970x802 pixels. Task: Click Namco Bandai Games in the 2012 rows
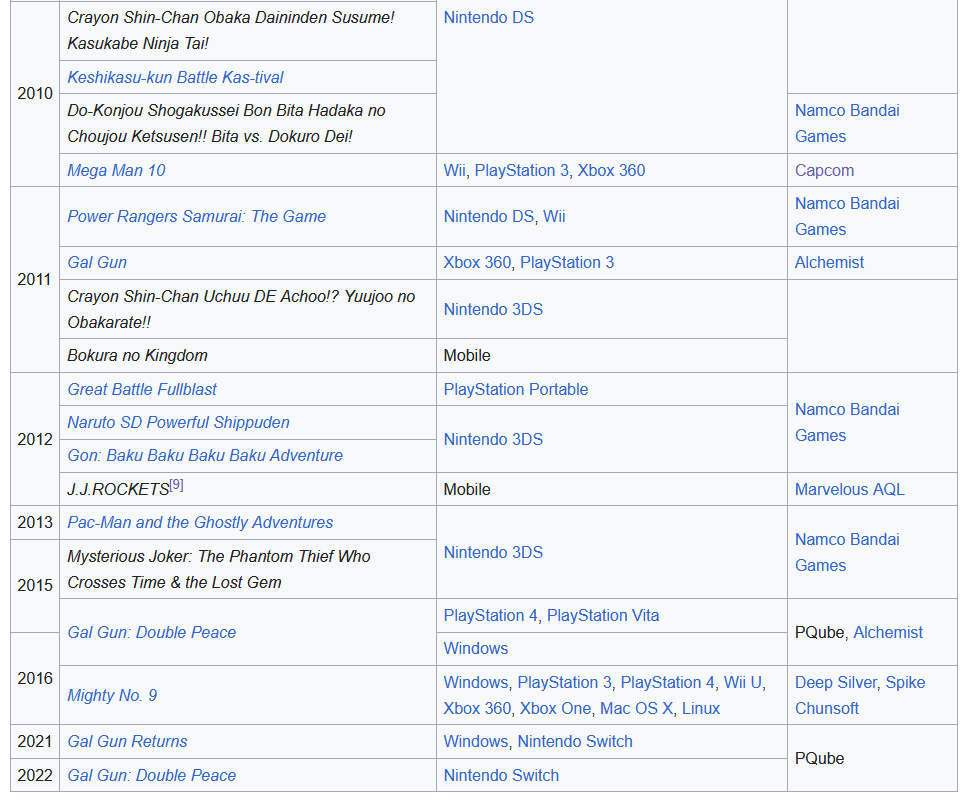847,423
